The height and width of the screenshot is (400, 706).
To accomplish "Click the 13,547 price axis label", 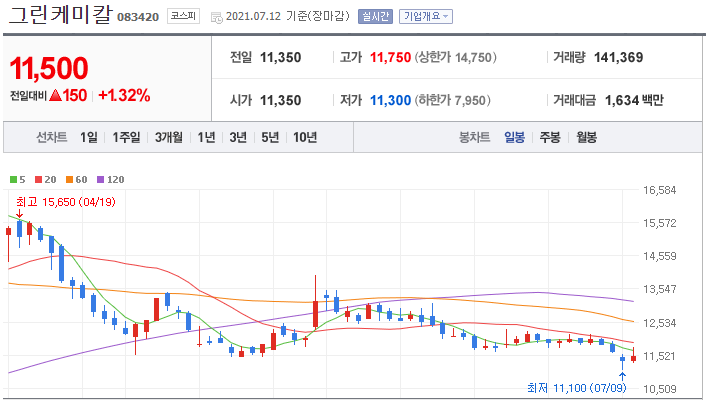I will (x=660, y=289).
